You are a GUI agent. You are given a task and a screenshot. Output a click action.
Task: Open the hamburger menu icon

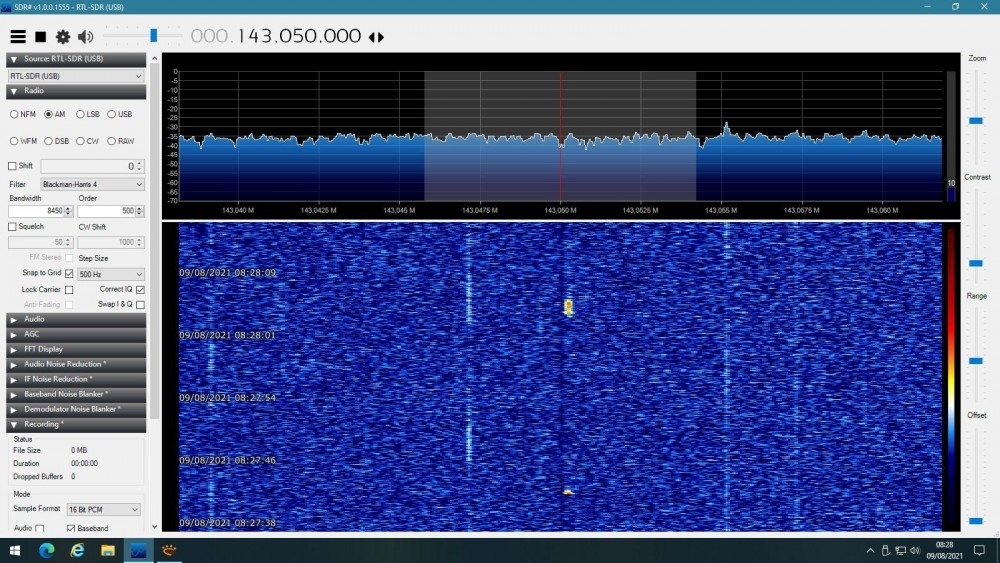click(x=18, y=37)
